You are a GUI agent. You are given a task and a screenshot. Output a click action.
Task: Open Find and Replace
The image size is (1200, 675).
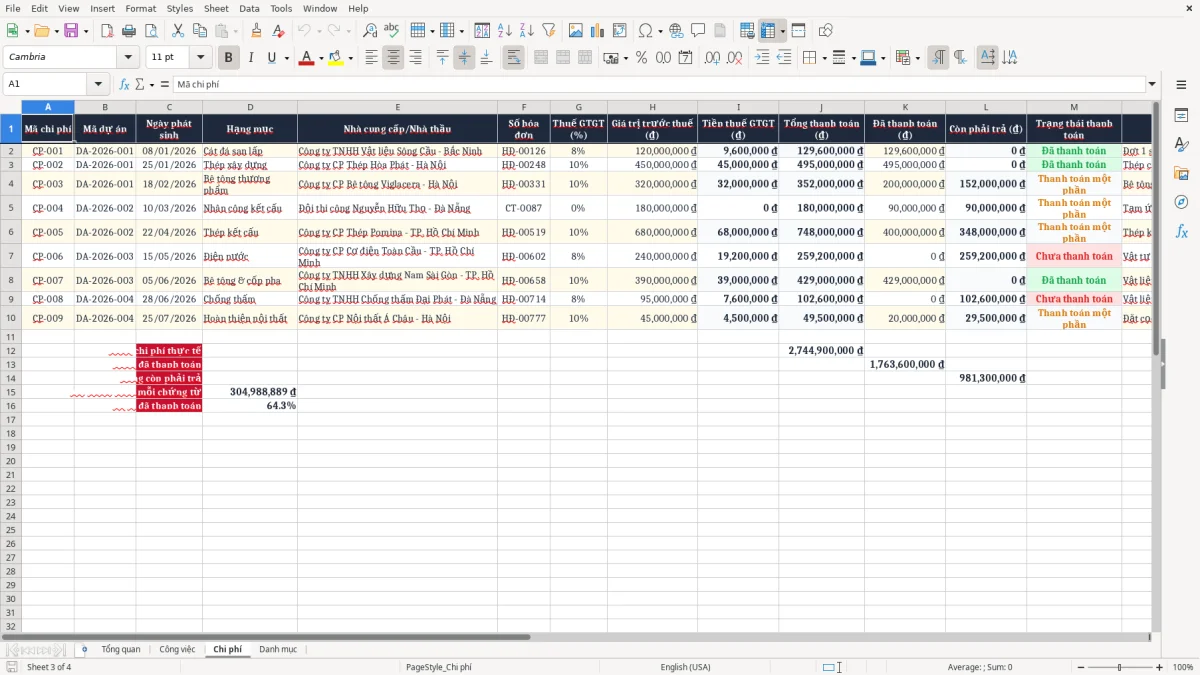click(x=370, y=31)
